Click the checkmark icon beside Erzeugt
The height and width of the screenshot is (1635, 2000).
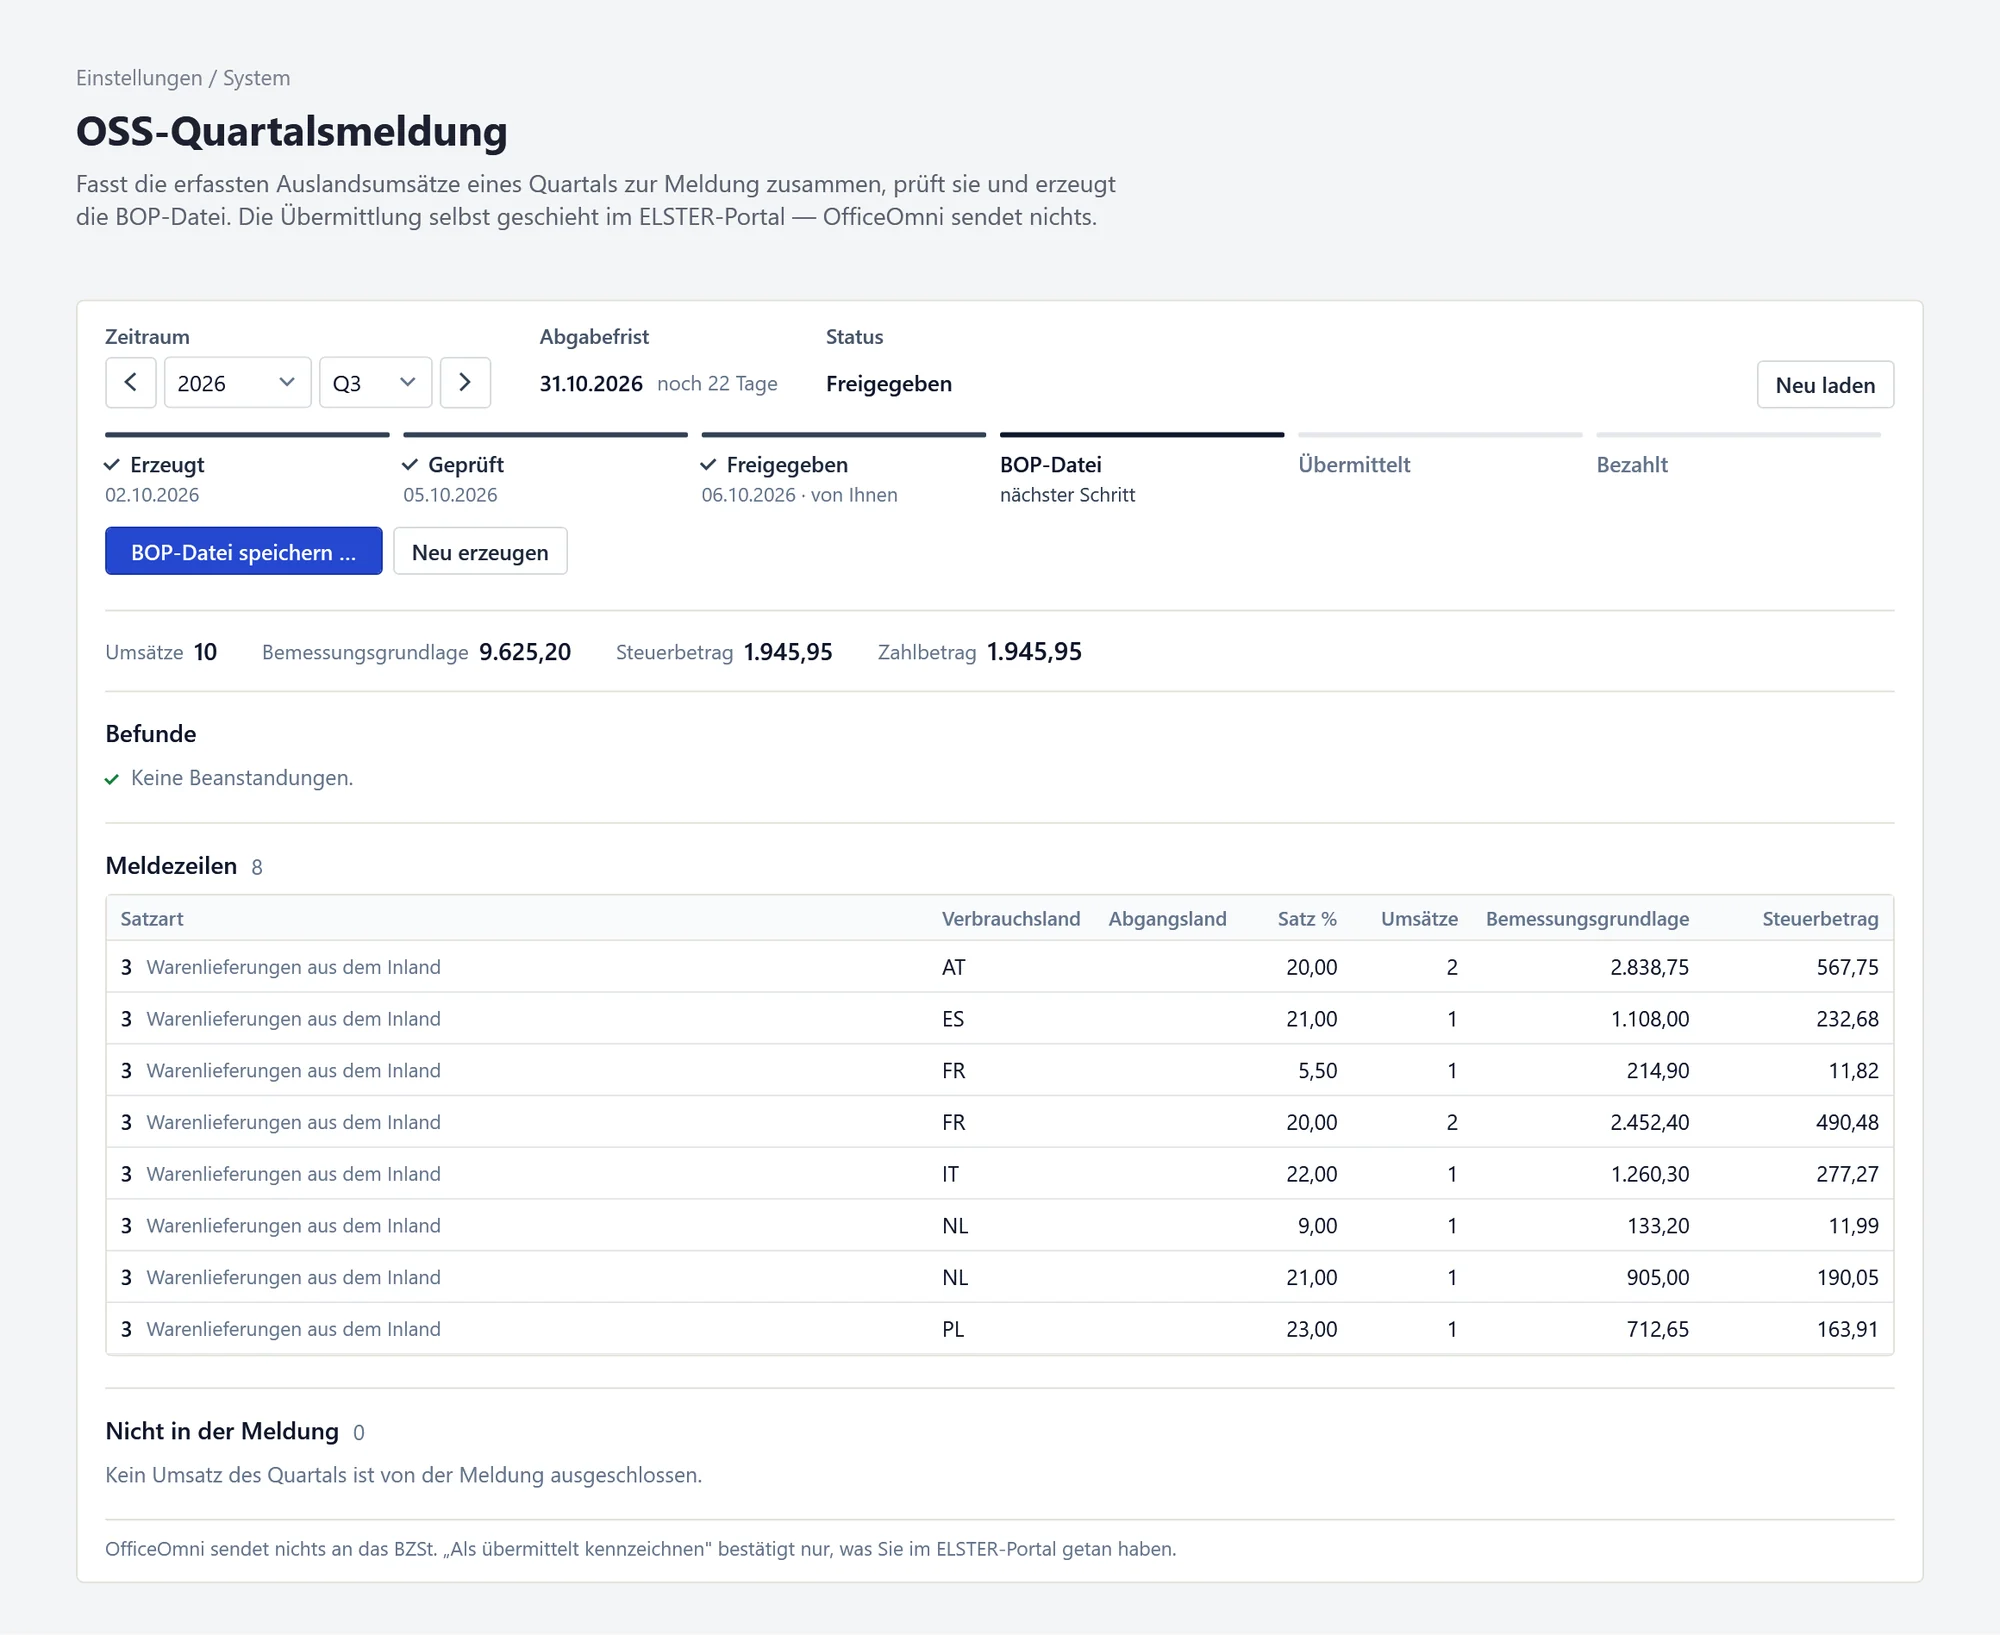click(112, 465)
